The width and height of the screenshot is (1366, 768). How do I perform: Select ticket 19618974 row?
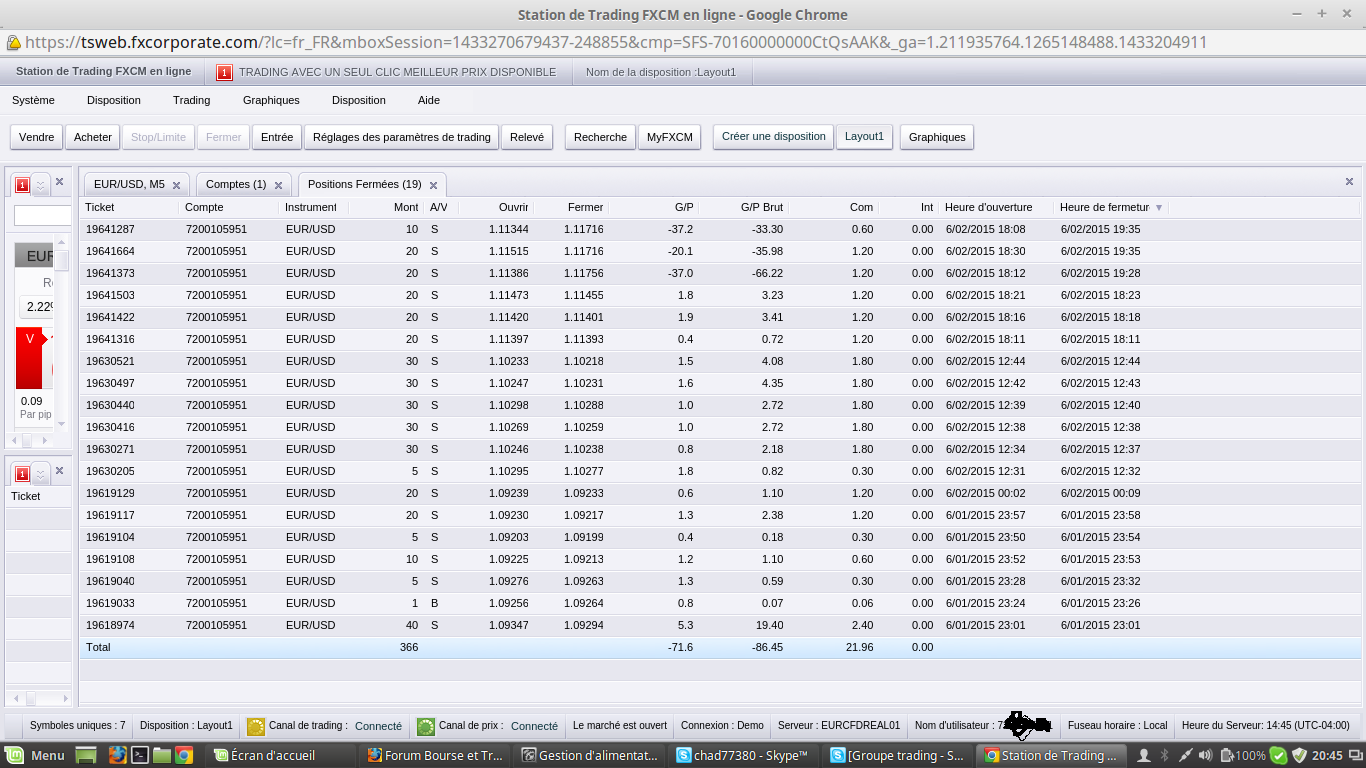720,625
